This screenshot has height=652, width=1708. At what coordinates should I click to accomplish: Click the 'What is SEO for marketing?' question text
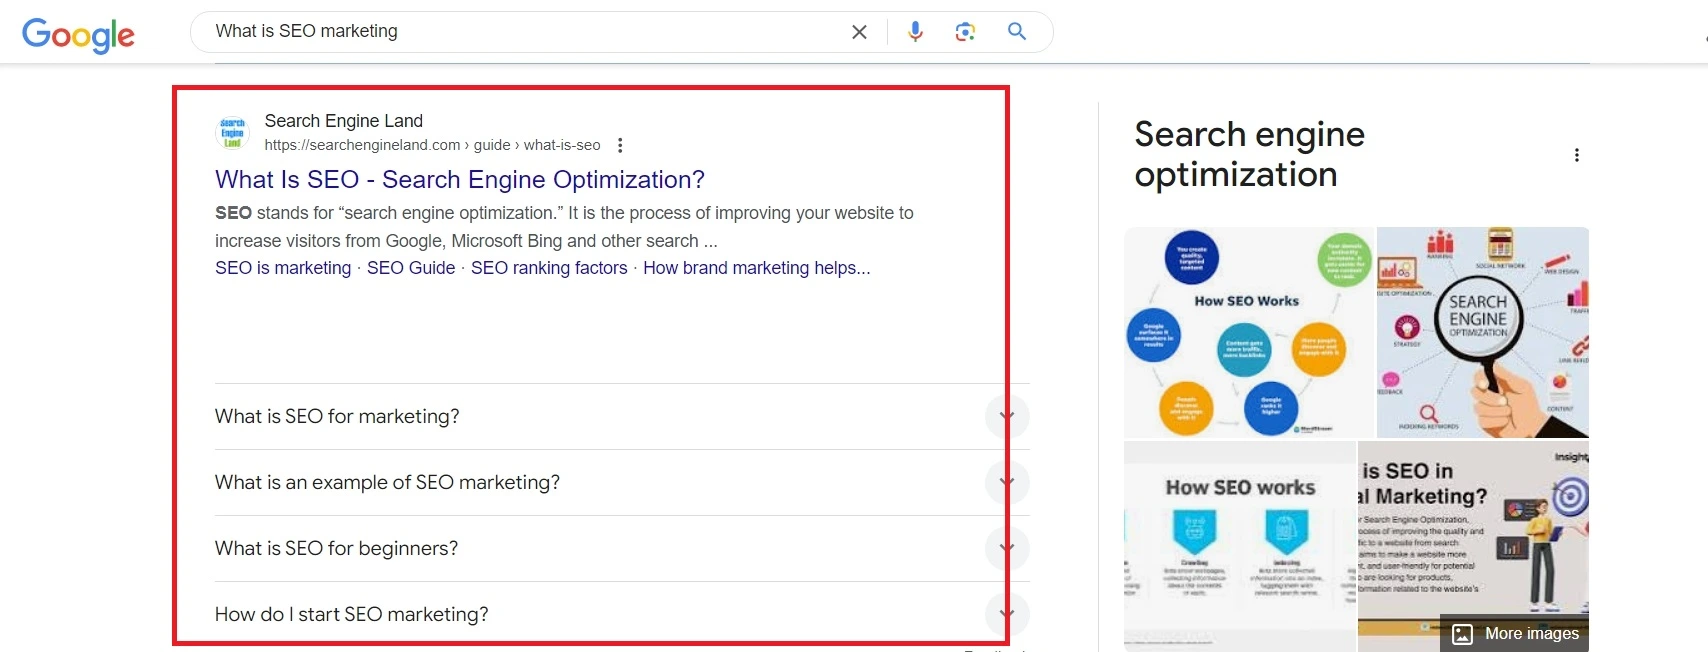(337, 416)
